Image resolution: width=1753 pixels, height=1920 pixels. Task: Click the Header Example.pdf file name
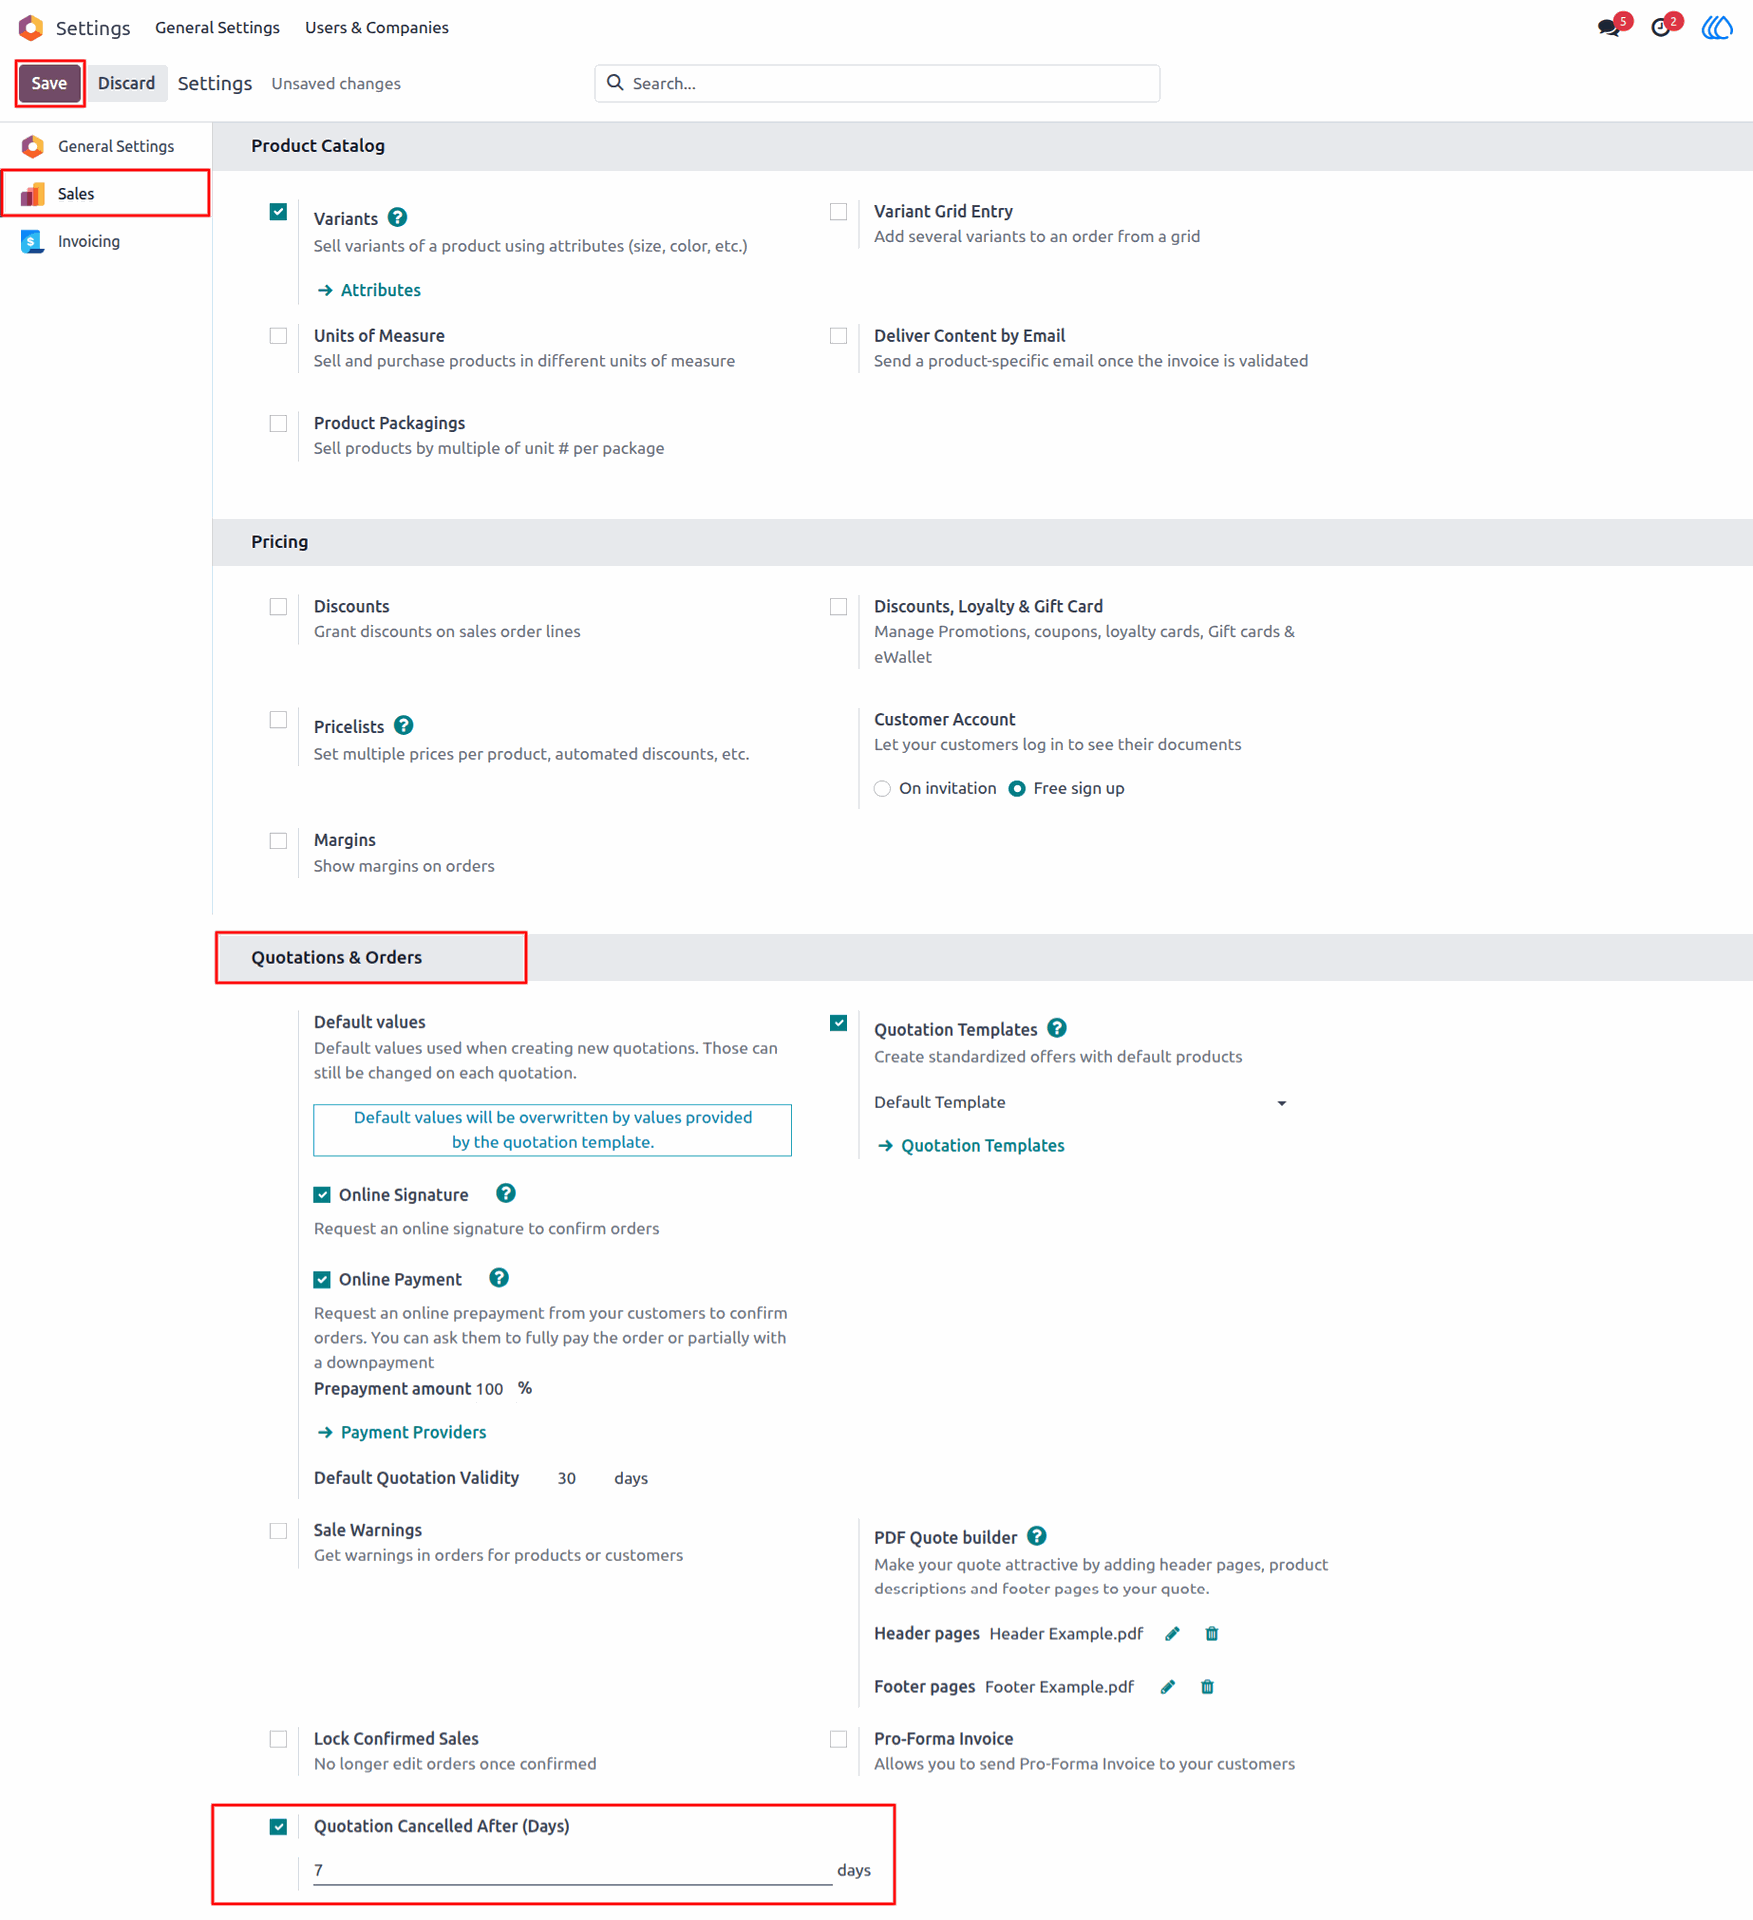pos(1066,1633)
